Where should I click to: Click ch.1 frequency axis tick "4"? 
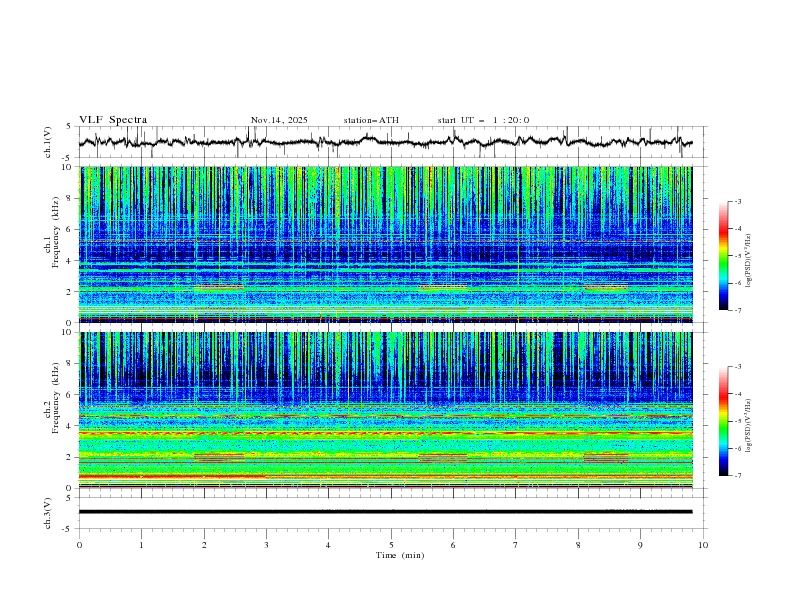click(x=71, y=261)
